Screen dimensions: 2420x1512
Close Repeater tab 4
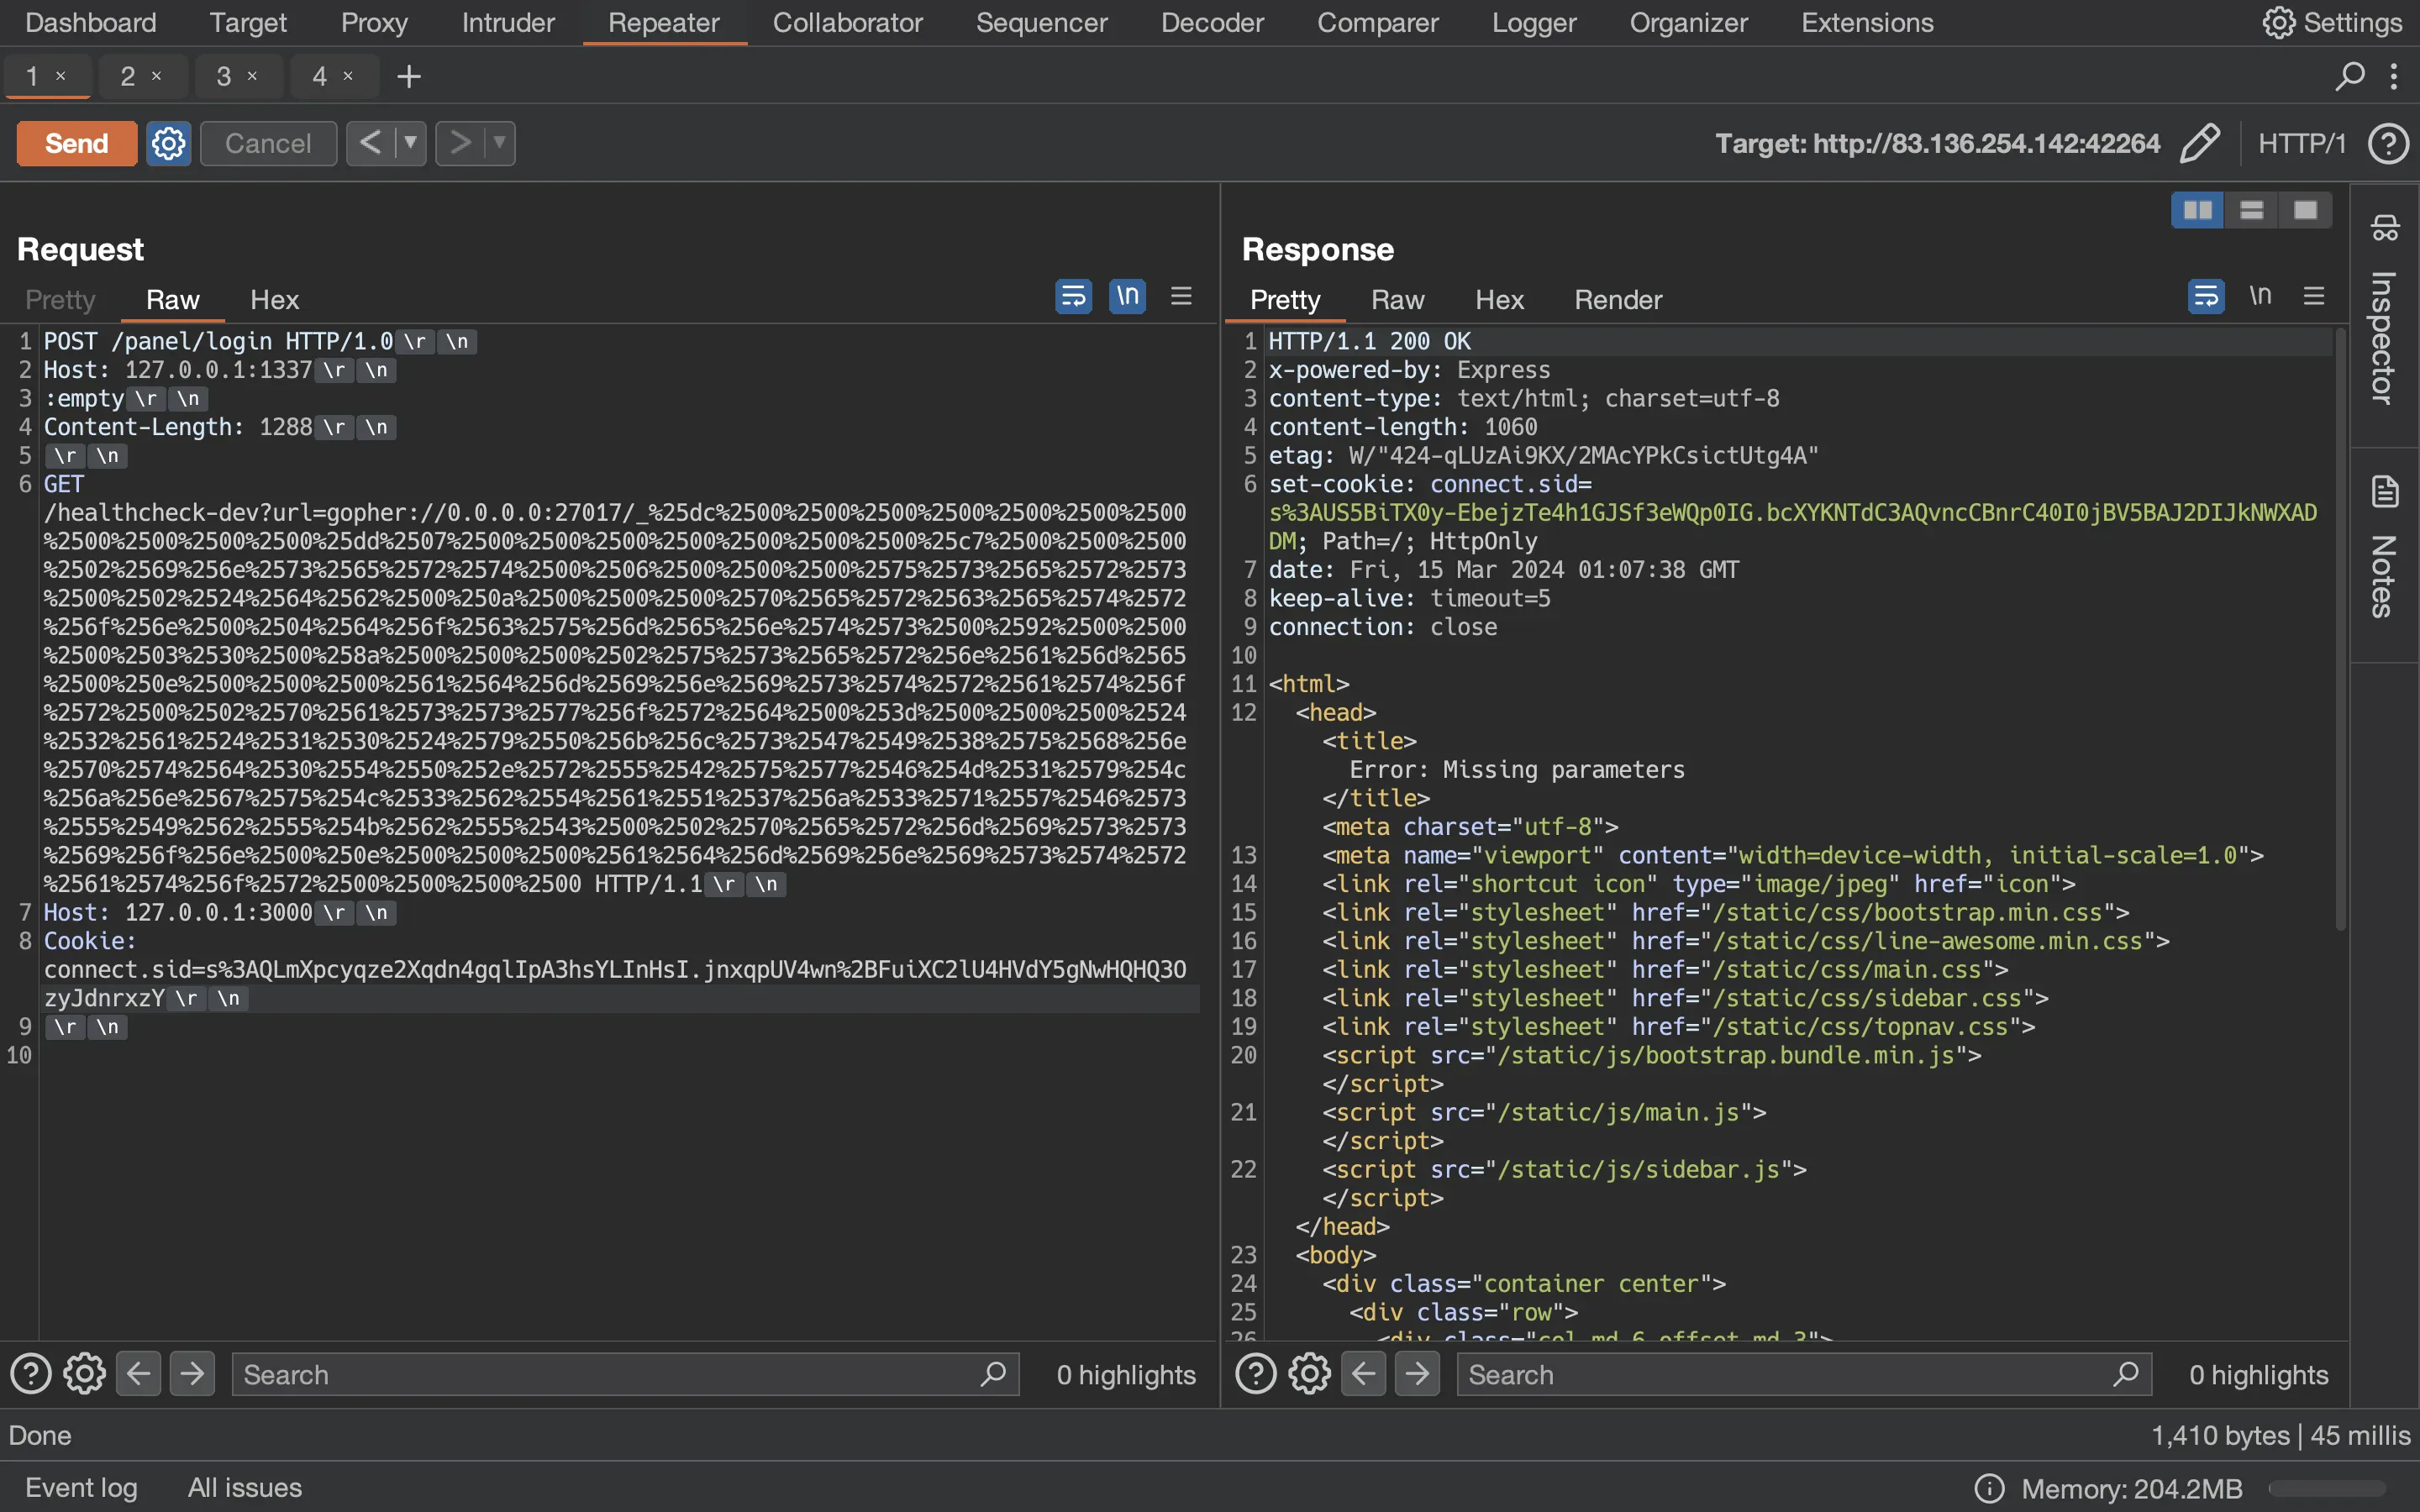coord(349,76)
